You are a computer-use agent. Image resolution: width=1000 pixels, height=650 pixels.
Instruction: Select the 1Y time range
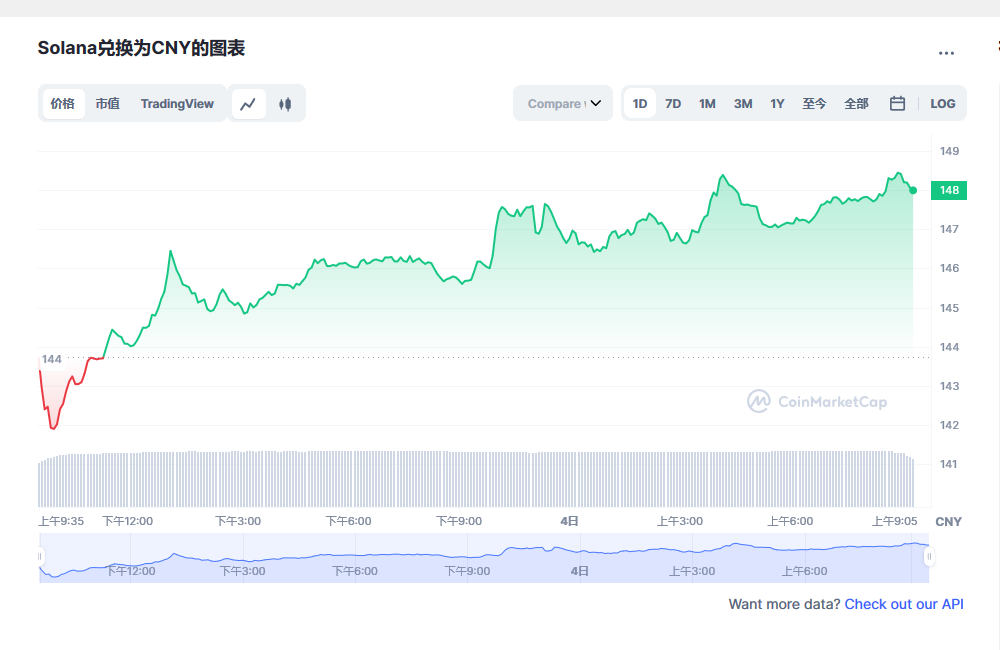[777, 103]
